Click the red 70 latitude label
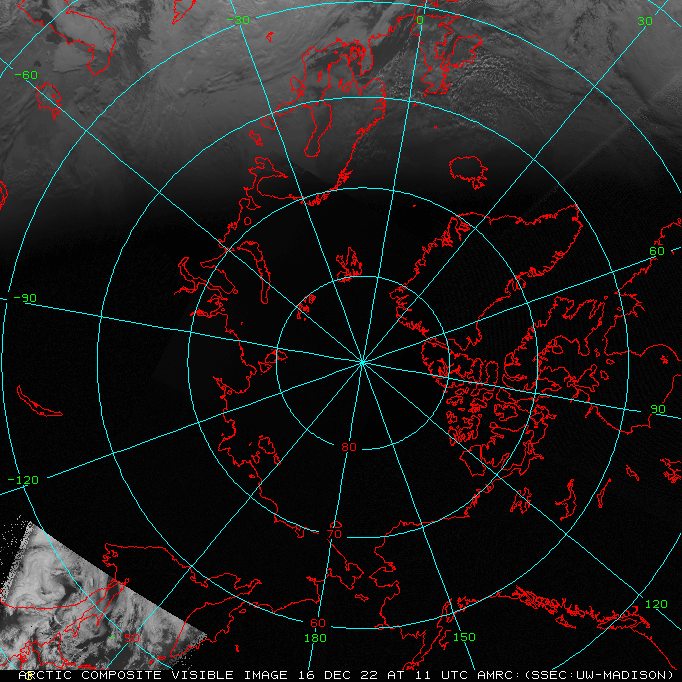The image size is (682, 682). click(x=334, y=534)
